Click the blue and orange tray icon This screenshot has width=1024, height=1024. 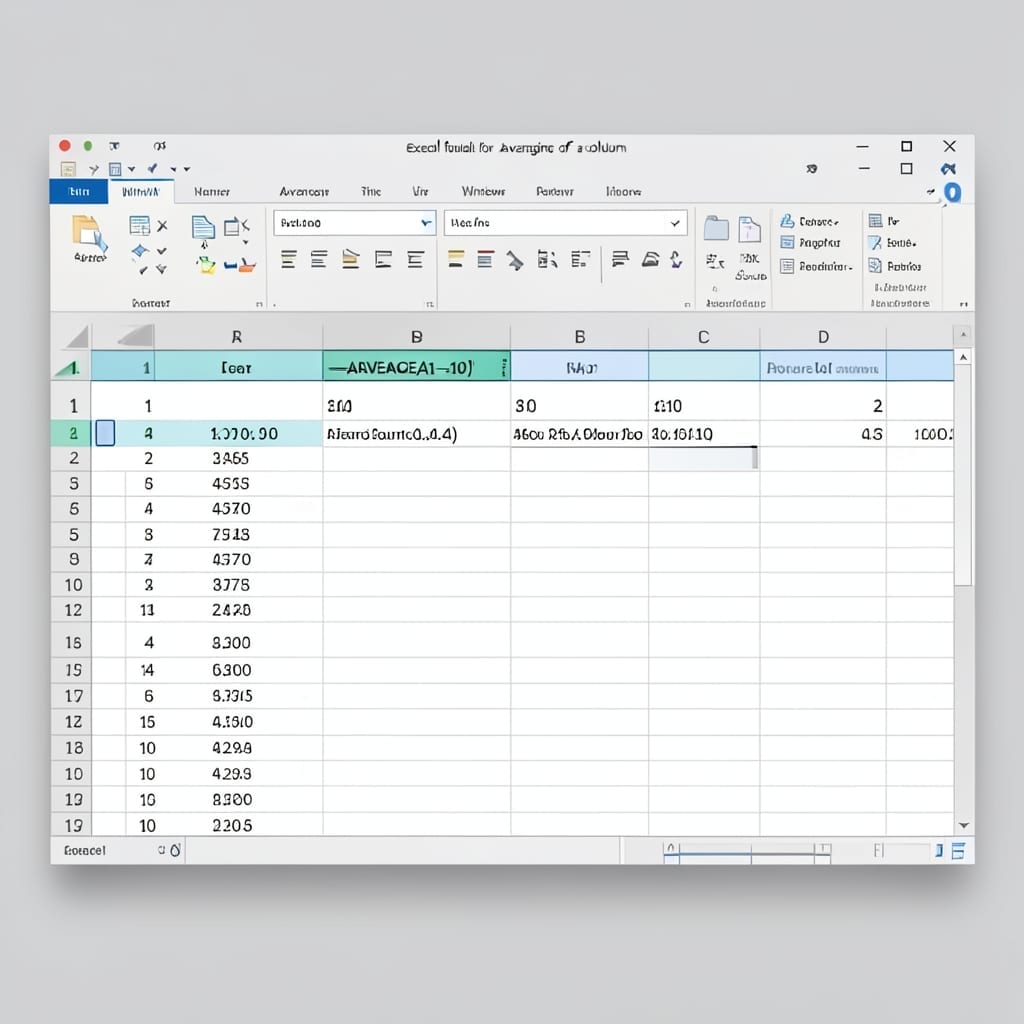[x=239, y=264]
